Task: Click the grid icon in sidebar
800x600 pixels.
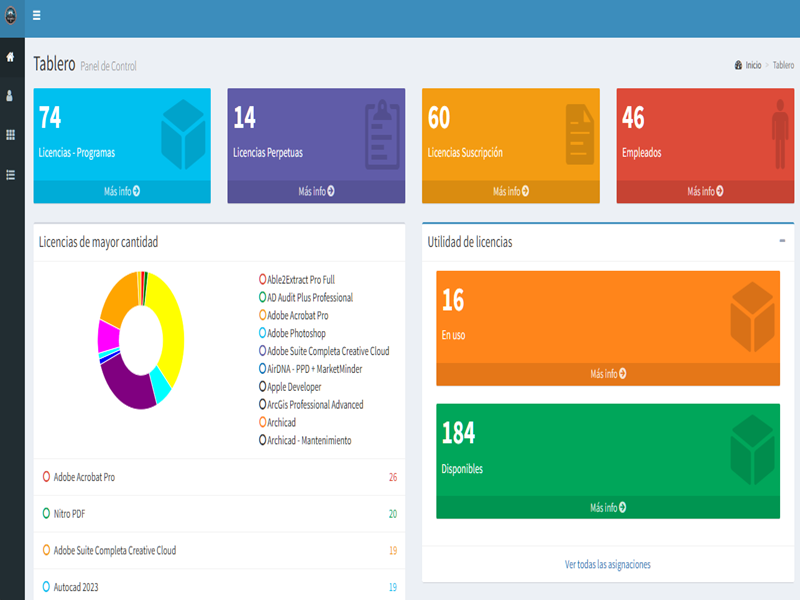Action: click(11, 135)
